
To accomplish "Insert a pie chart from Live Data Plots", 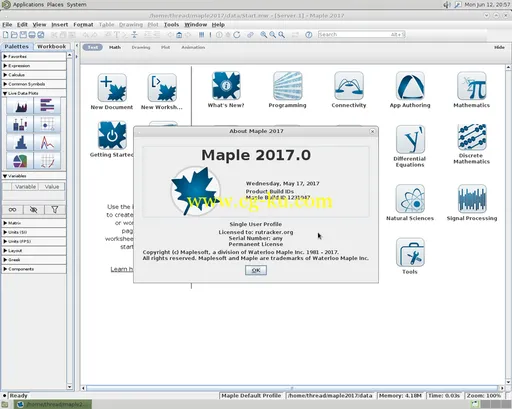I will (x=20, y=161).
